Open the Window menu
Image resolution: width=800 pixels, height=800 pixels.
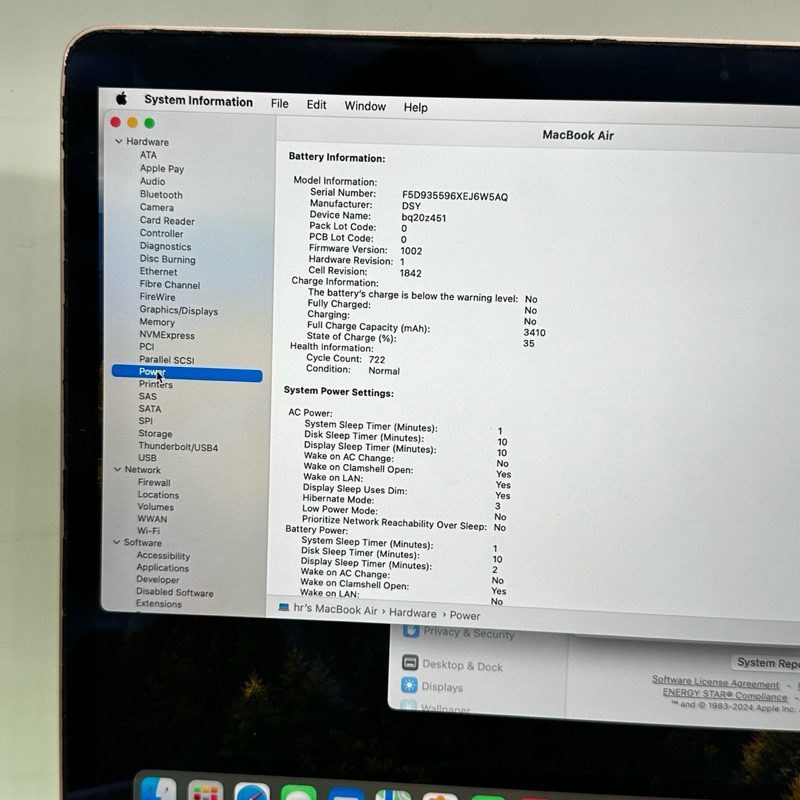pyautogui.click(x=365, y=106)
